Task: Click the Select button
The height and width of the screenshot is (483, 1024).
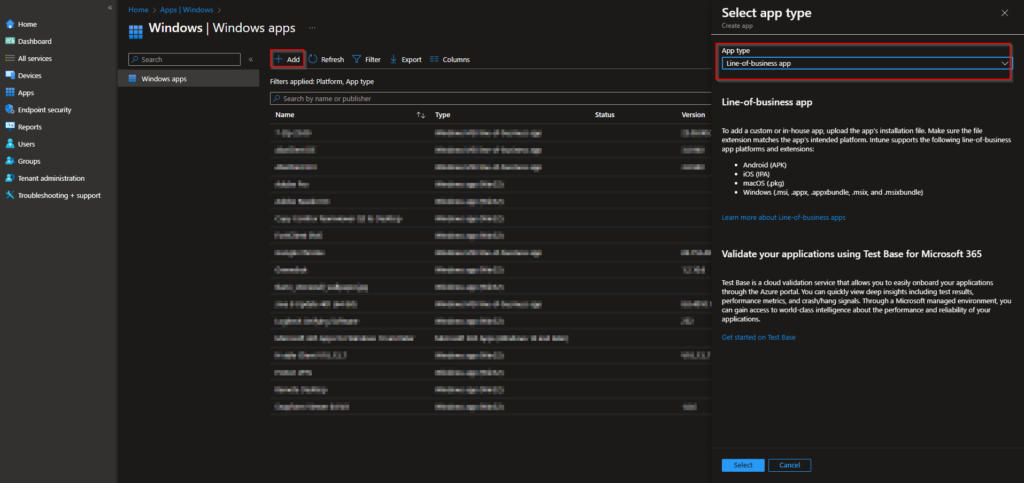Action: 743,465
